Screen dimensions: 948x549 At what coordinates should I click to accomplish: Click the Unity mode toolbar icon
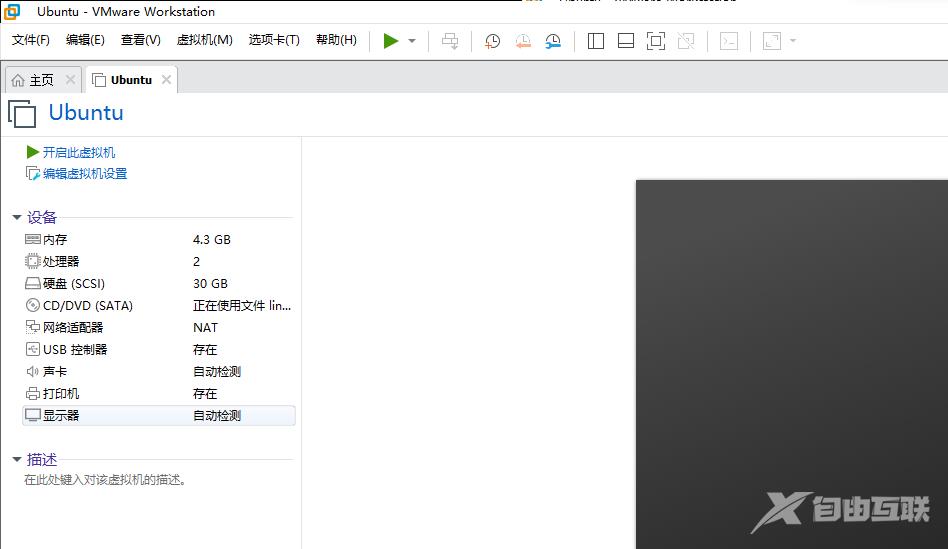686,41
